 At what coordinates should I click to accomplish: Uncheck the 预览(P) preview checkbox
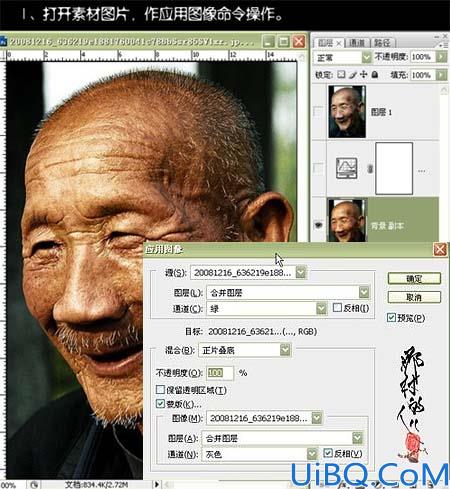coord(391,317)
